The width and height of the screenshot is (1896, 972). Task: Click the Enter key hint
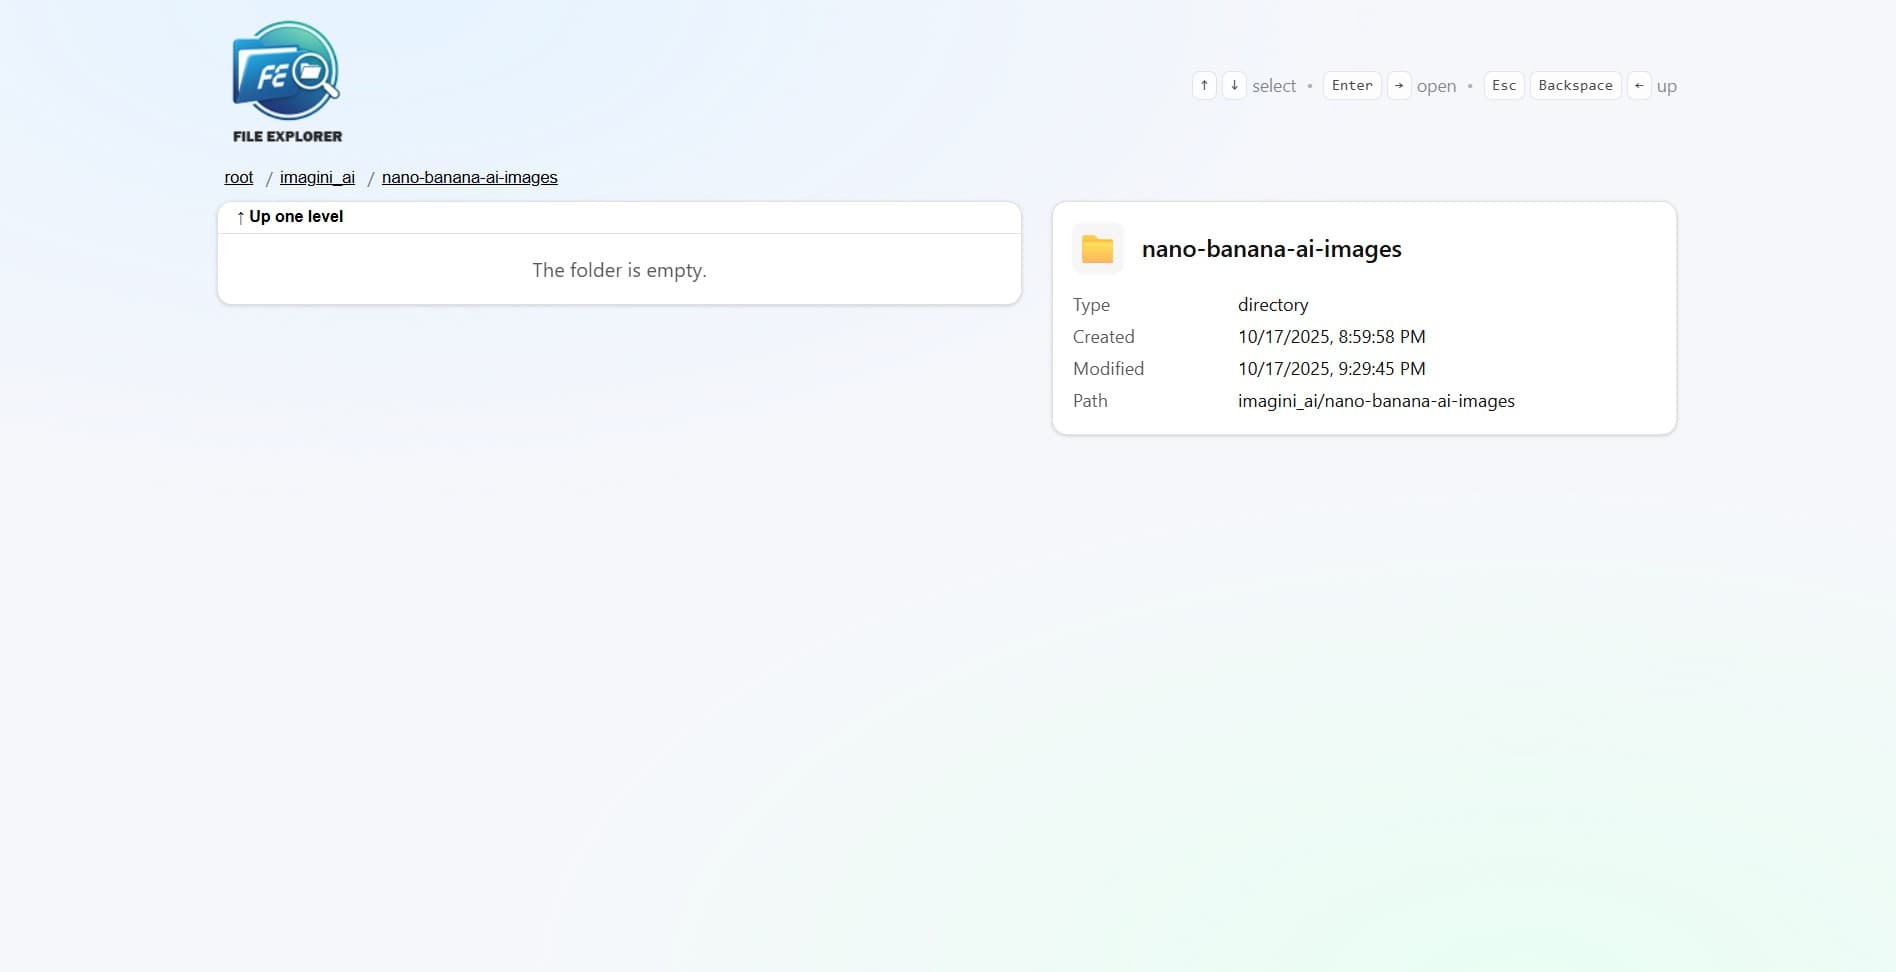(1352, 85)
